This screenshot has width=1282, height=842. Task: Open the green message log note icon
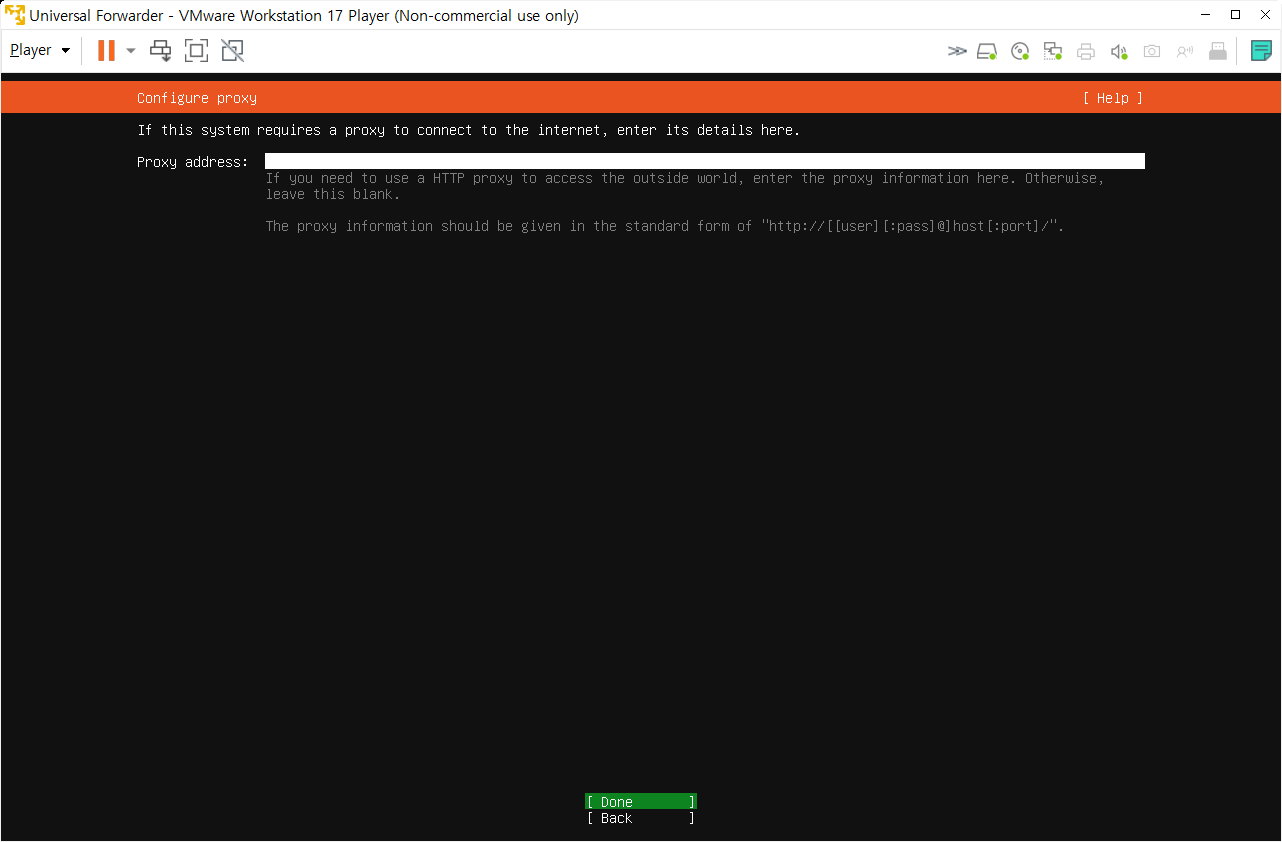click(x=1261, y=51)
